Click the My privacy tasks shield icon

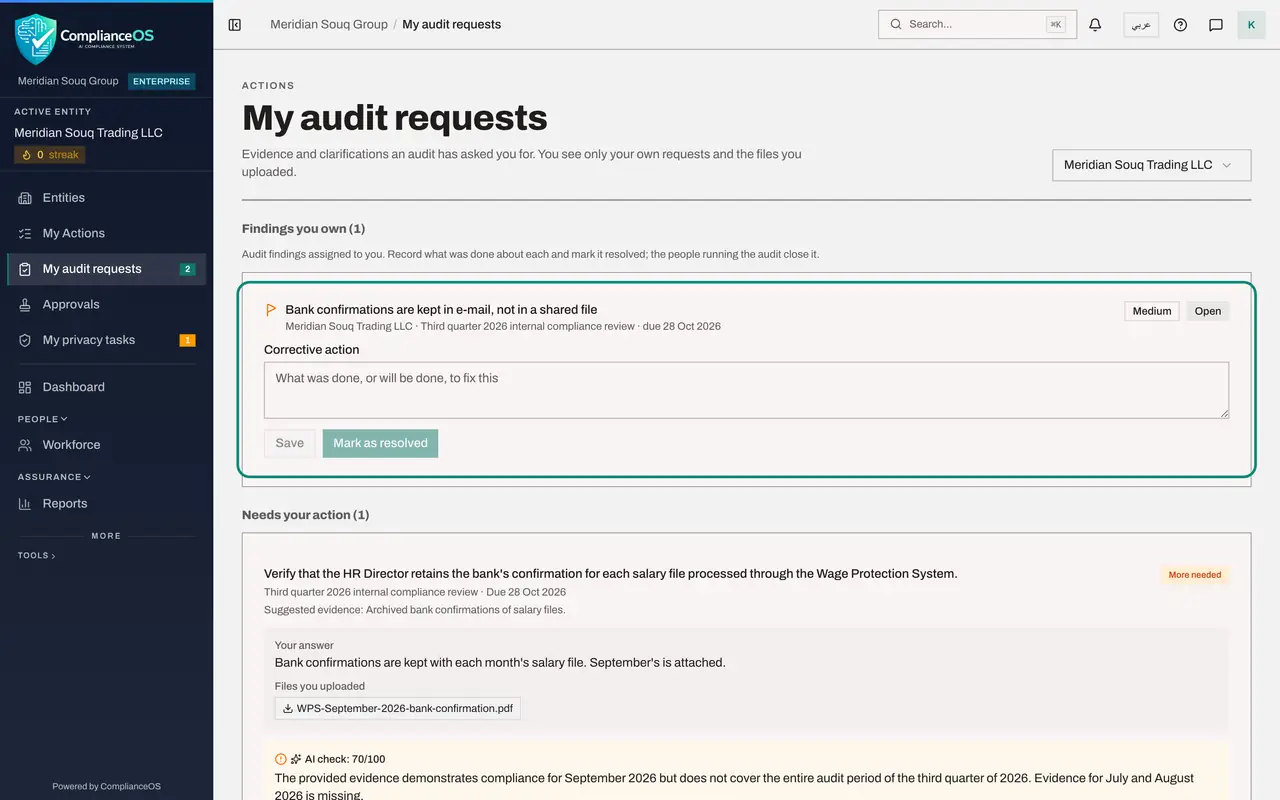click(25, 340)
